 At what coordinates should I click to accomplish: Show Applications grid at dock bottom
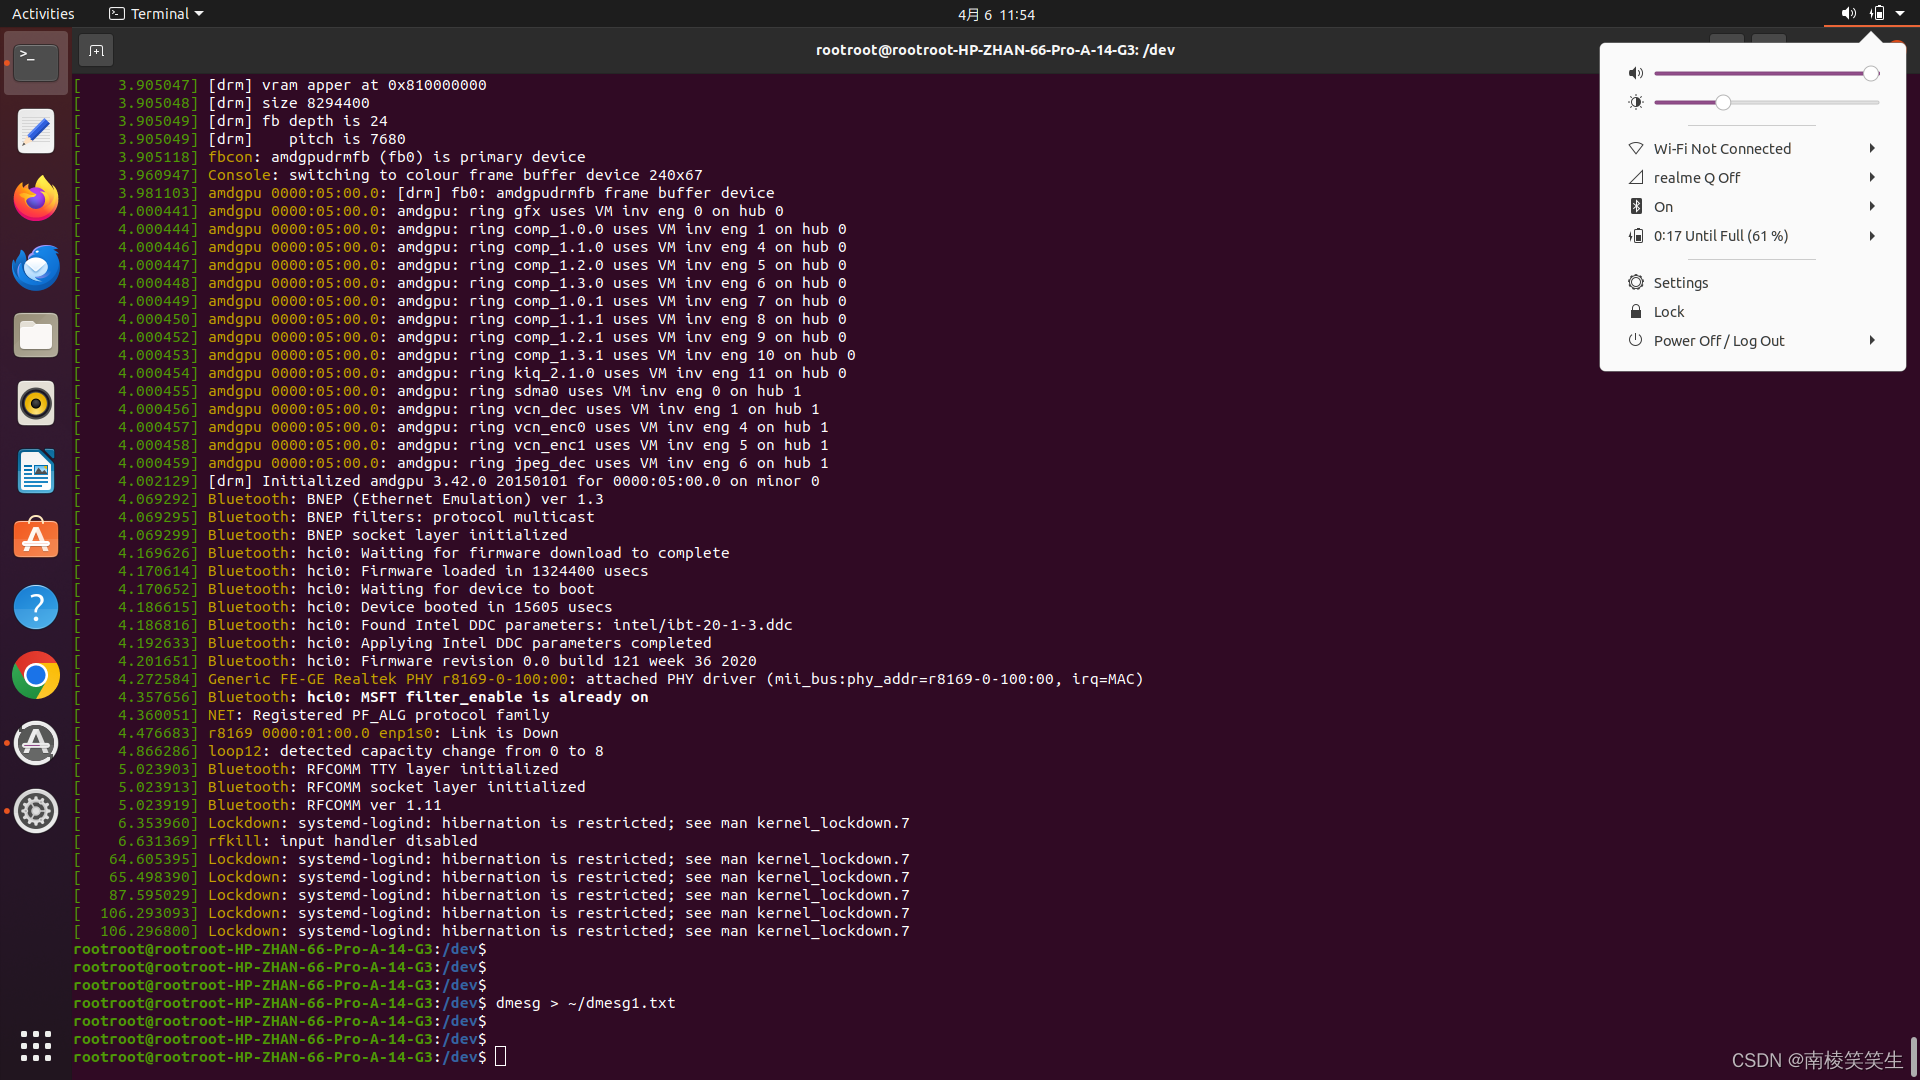[x=36, y=1046]
